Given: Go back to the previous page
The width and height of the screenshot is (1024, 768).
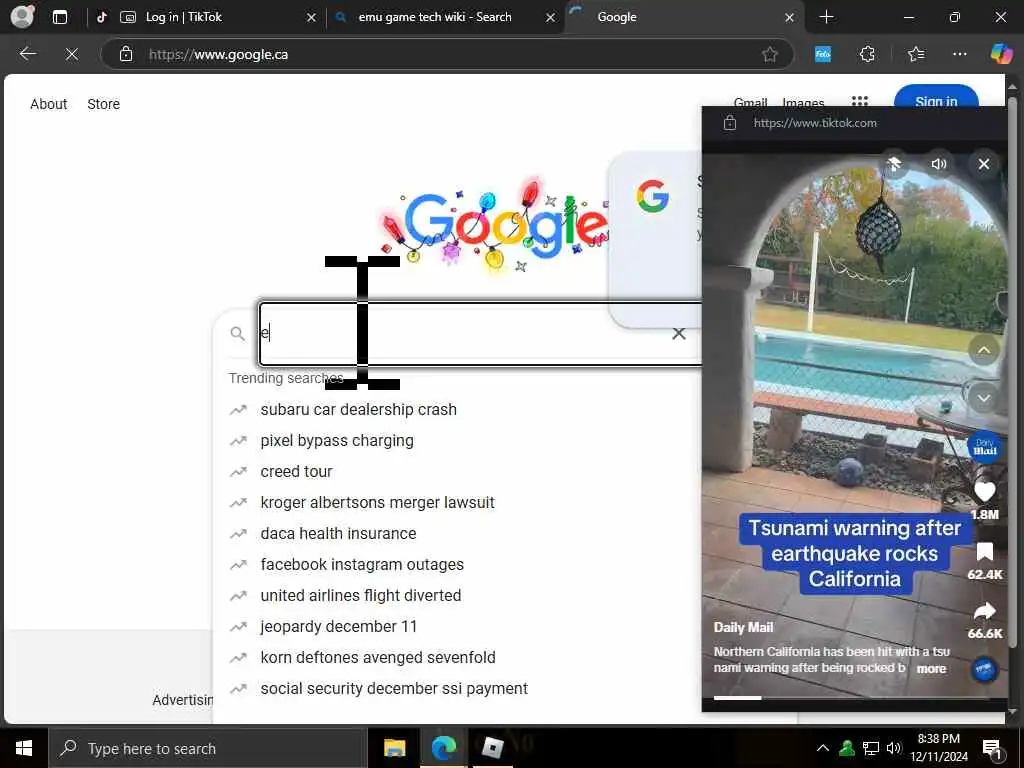Looking at the screenshot, I should 27,54.
